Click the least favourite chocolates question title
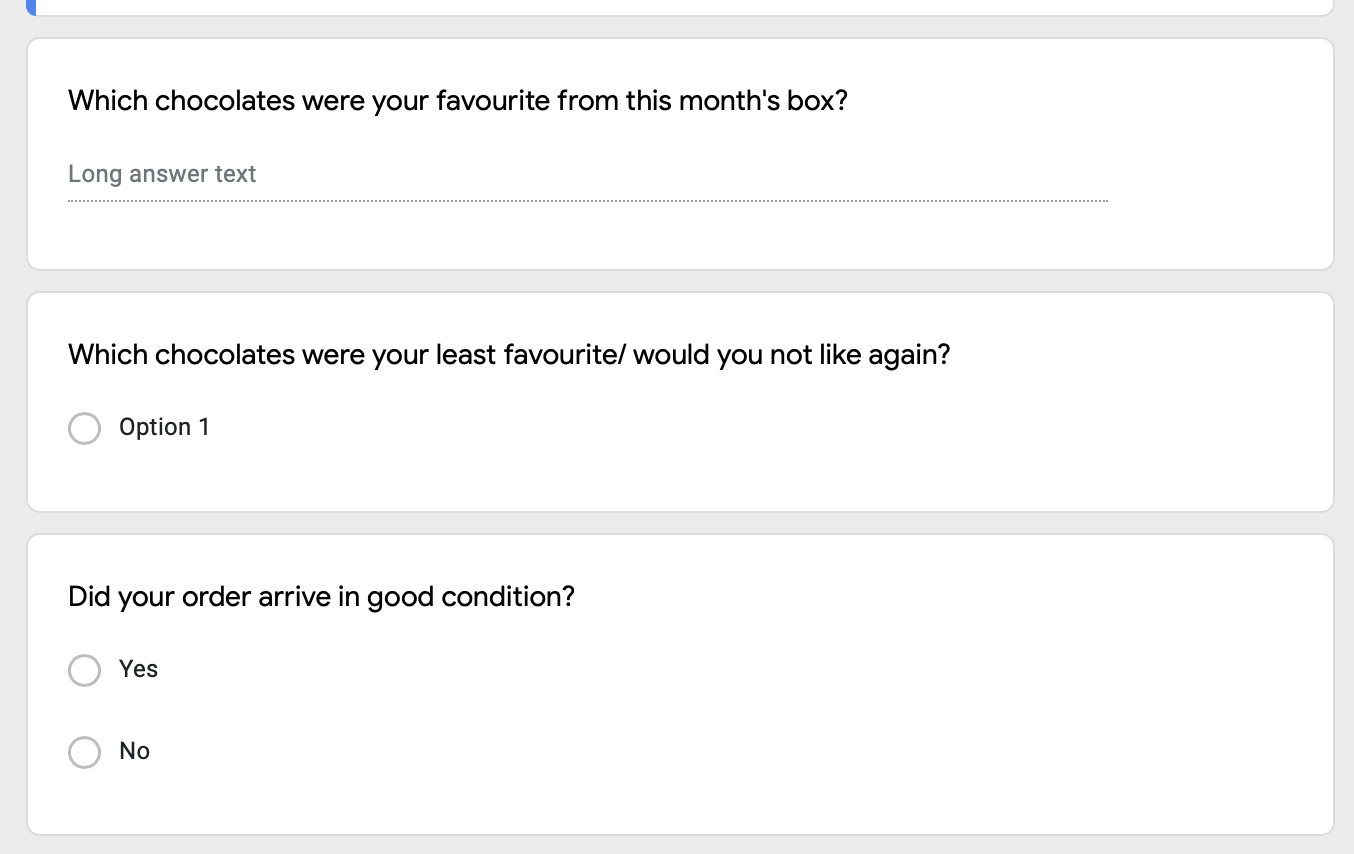1354x854 pixels. (508, 355)
